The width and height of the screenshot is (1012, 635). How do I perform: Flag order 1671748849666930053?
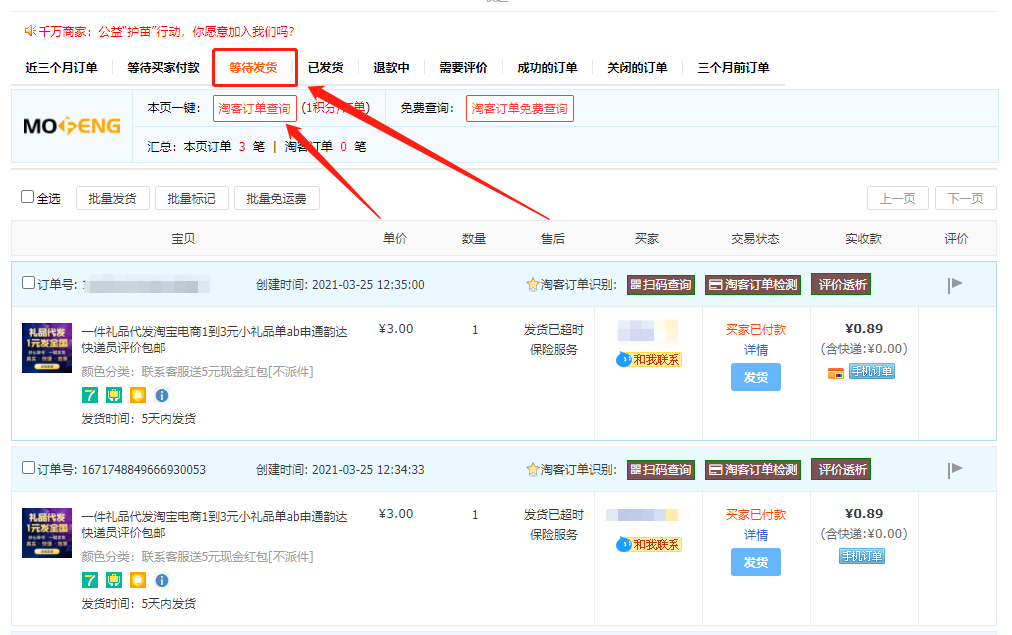pyautogui.click(x=955, y=470)
